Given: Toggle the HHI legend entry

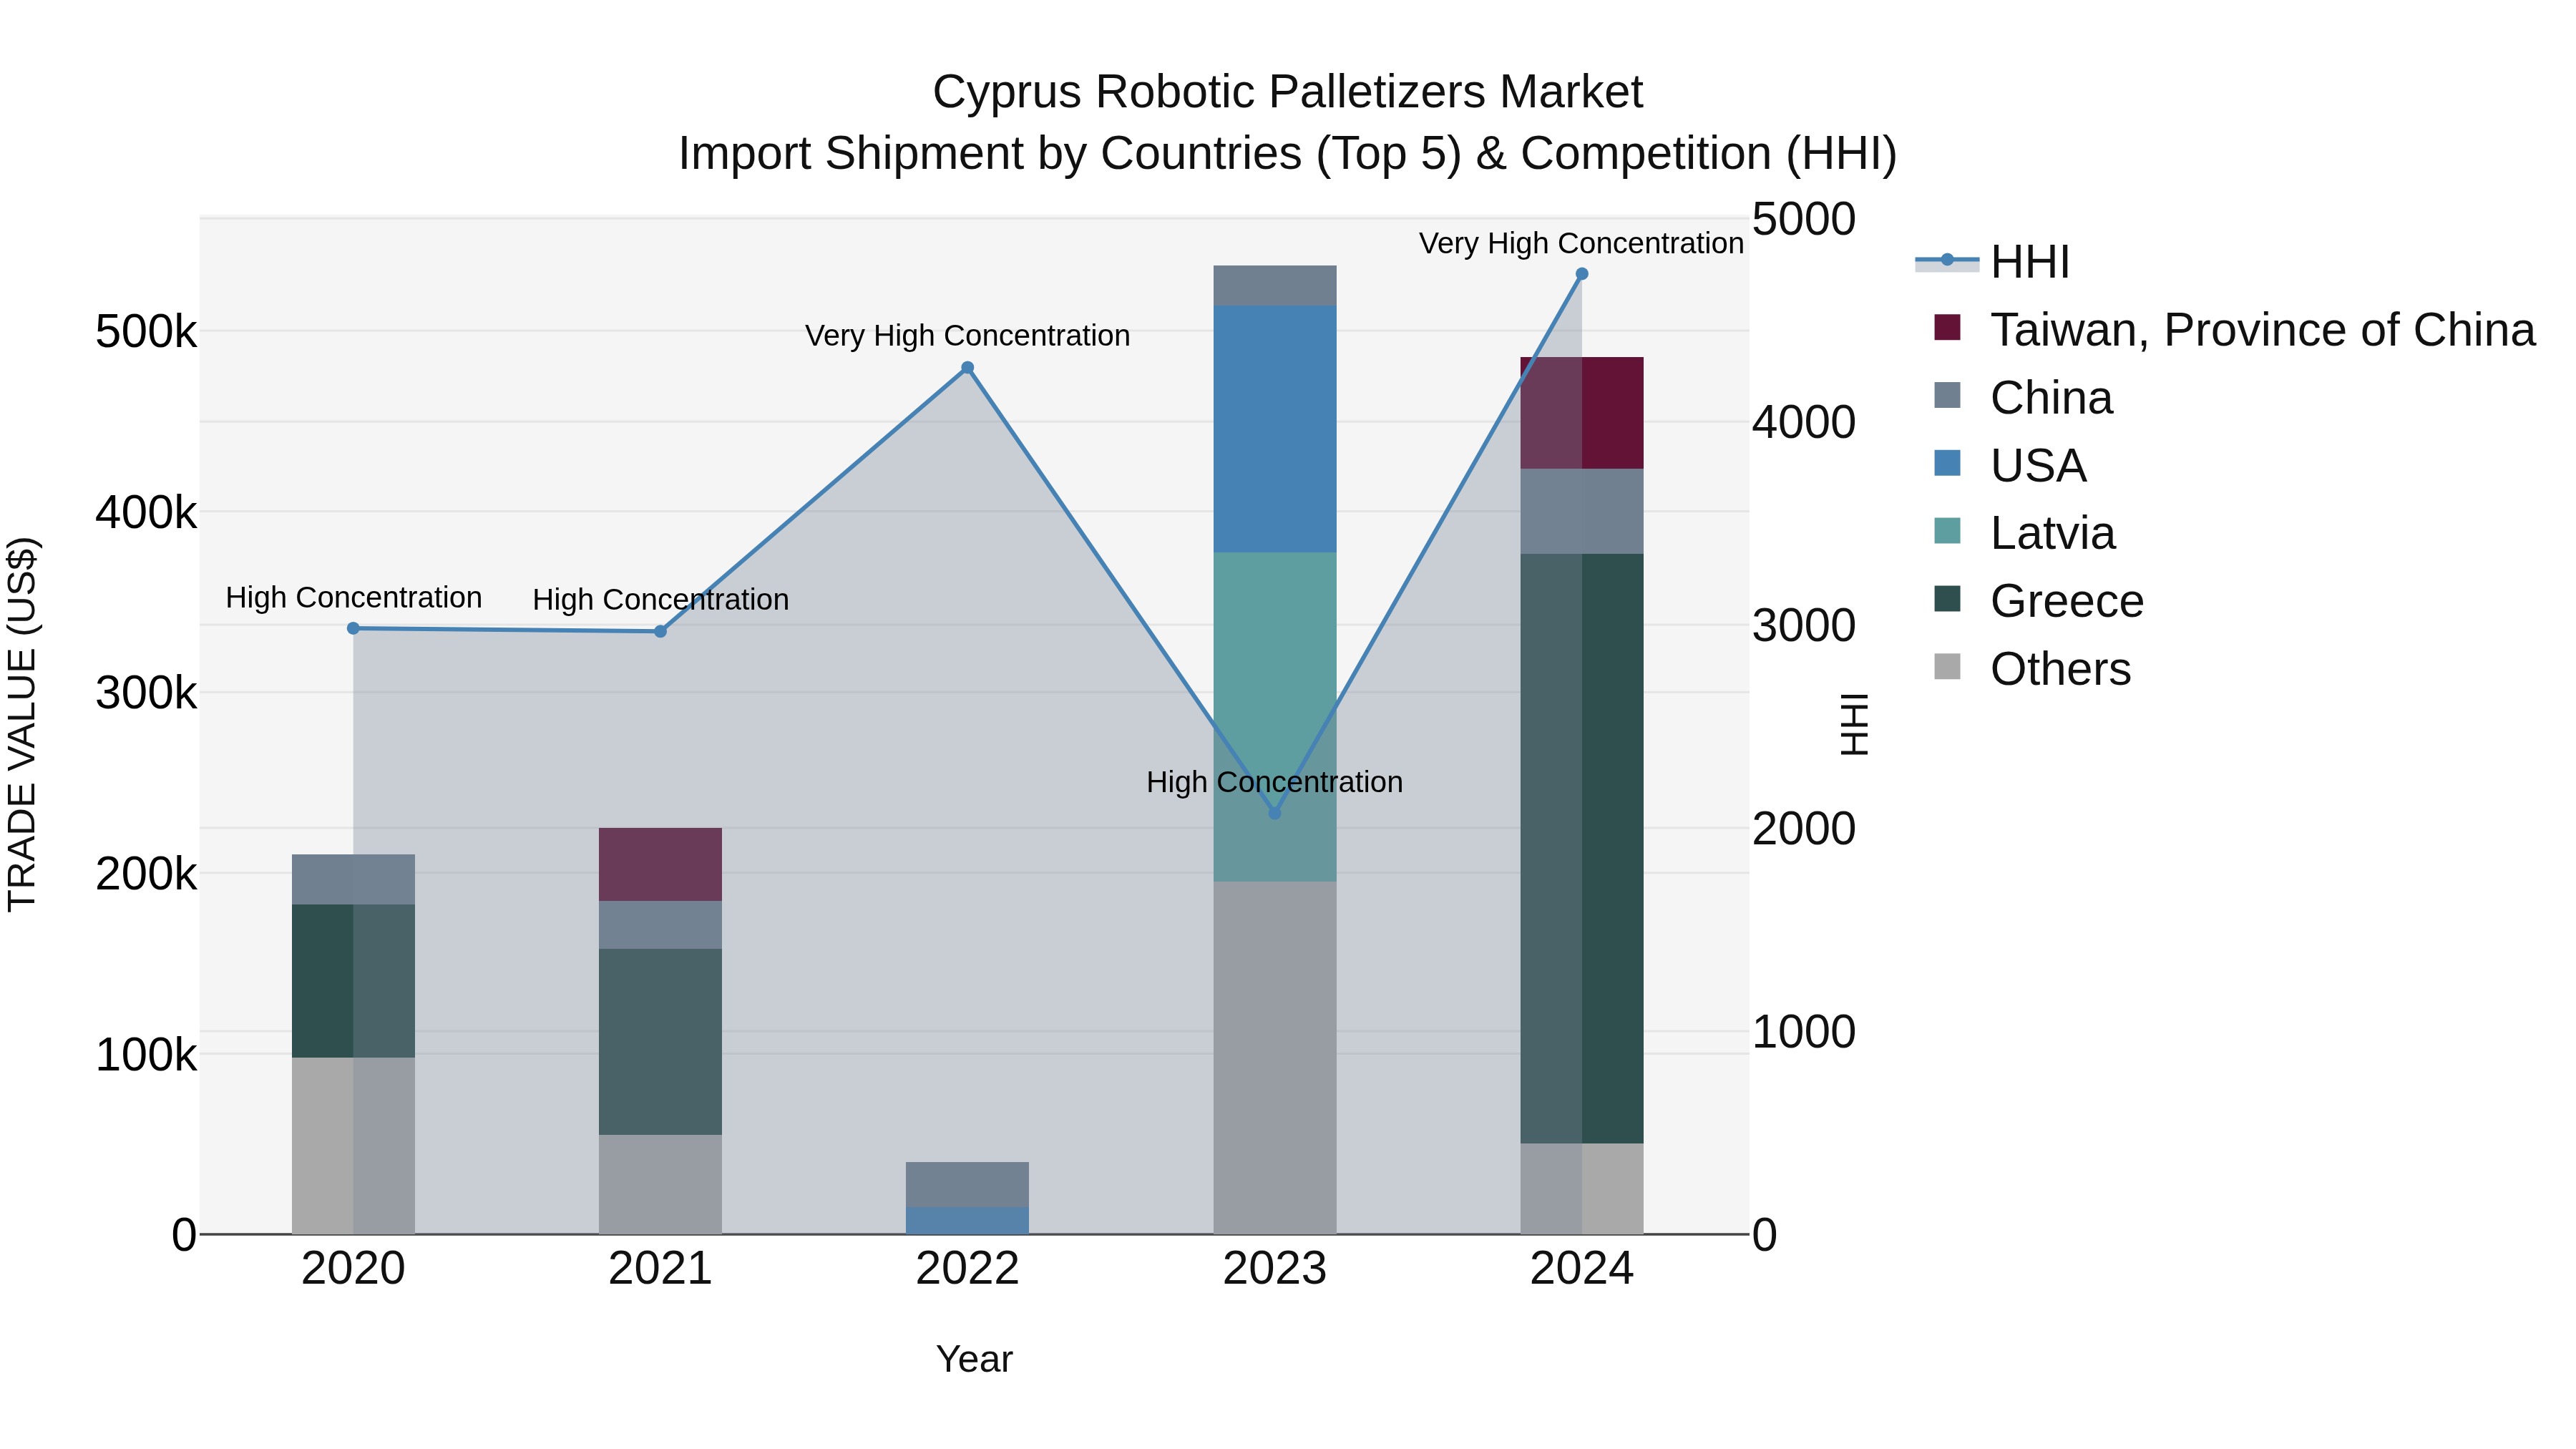Looking at the screenshot, I should (1992, 262).
